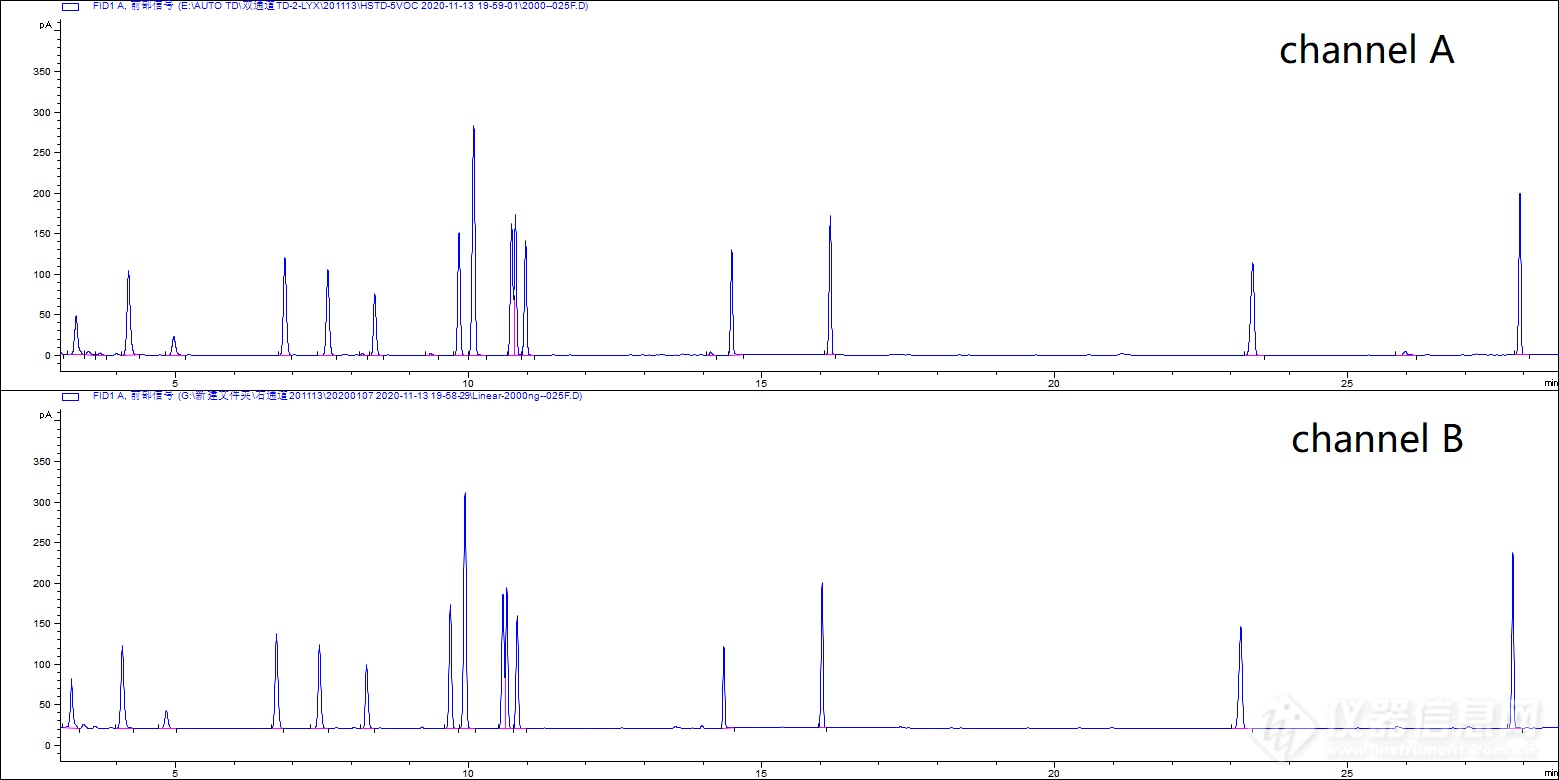
Task: Click the 25 minute label on channel B axis
Action: tap(1347, 772)
